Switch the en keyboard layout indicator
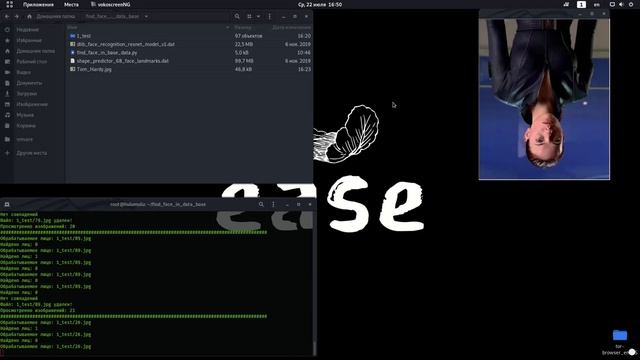 coord(597,4)
